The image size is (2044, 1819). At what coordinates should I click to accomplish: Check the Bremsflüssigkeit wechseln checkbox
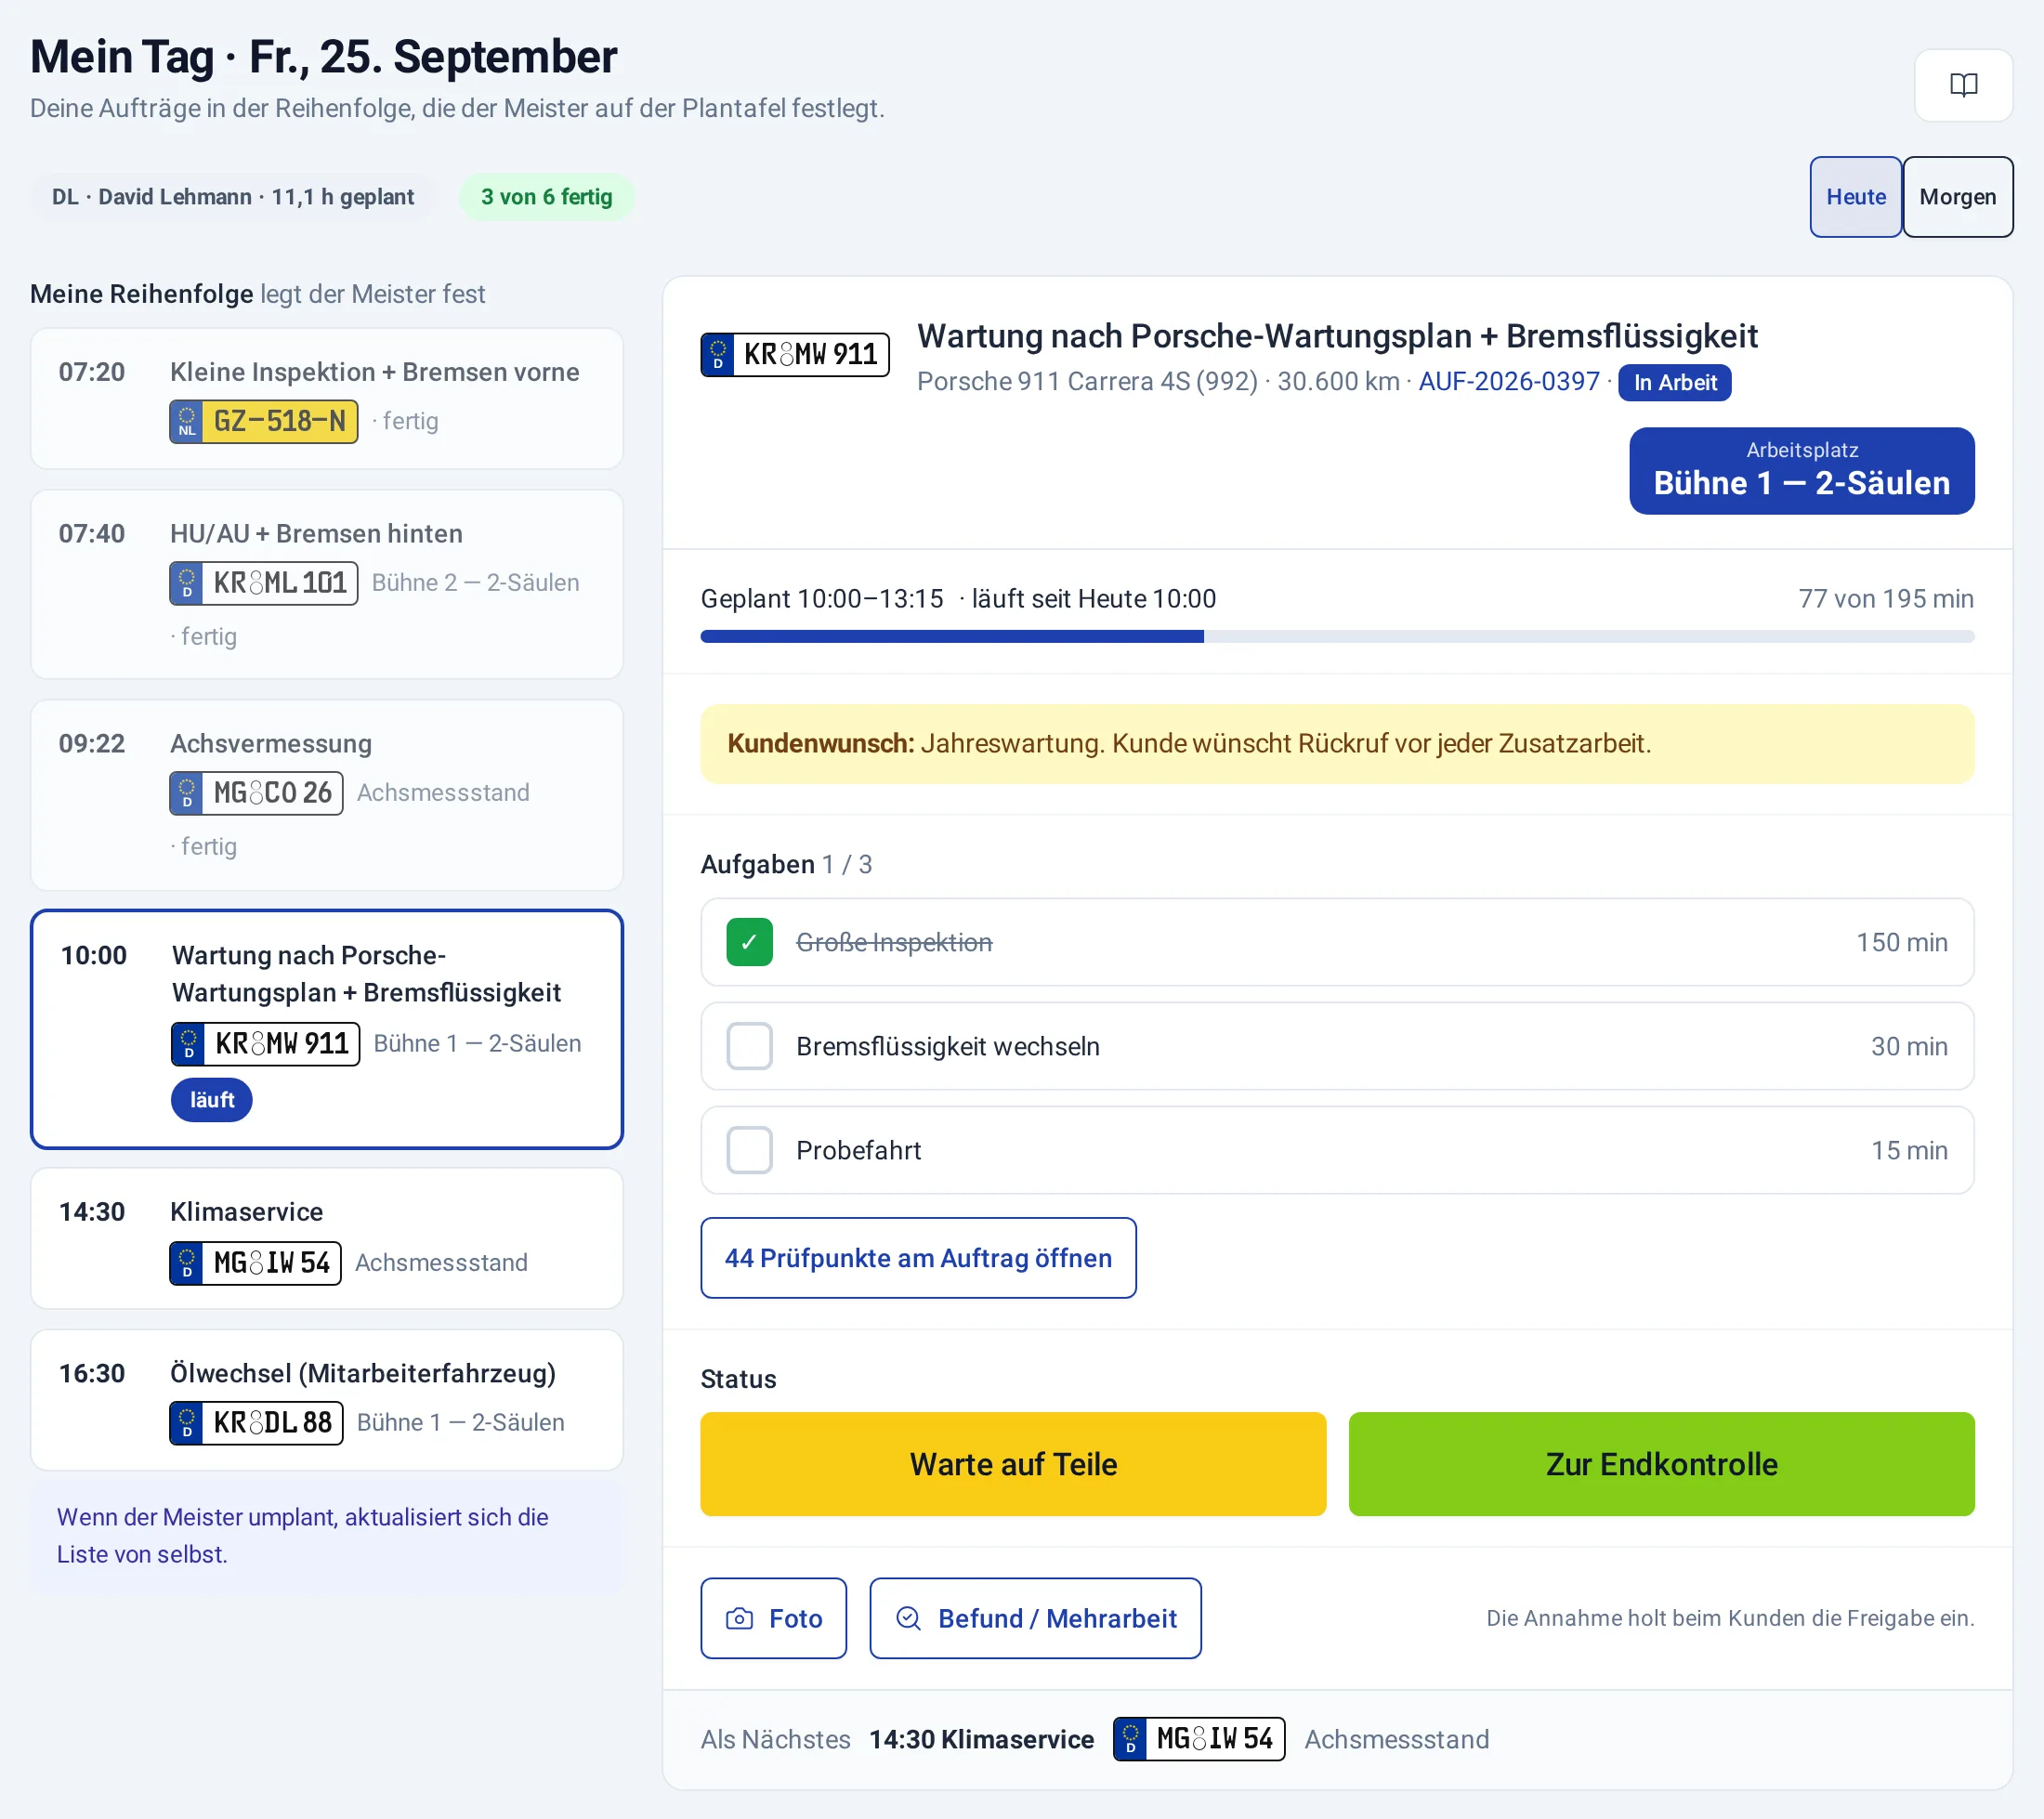pos(749,1046)
